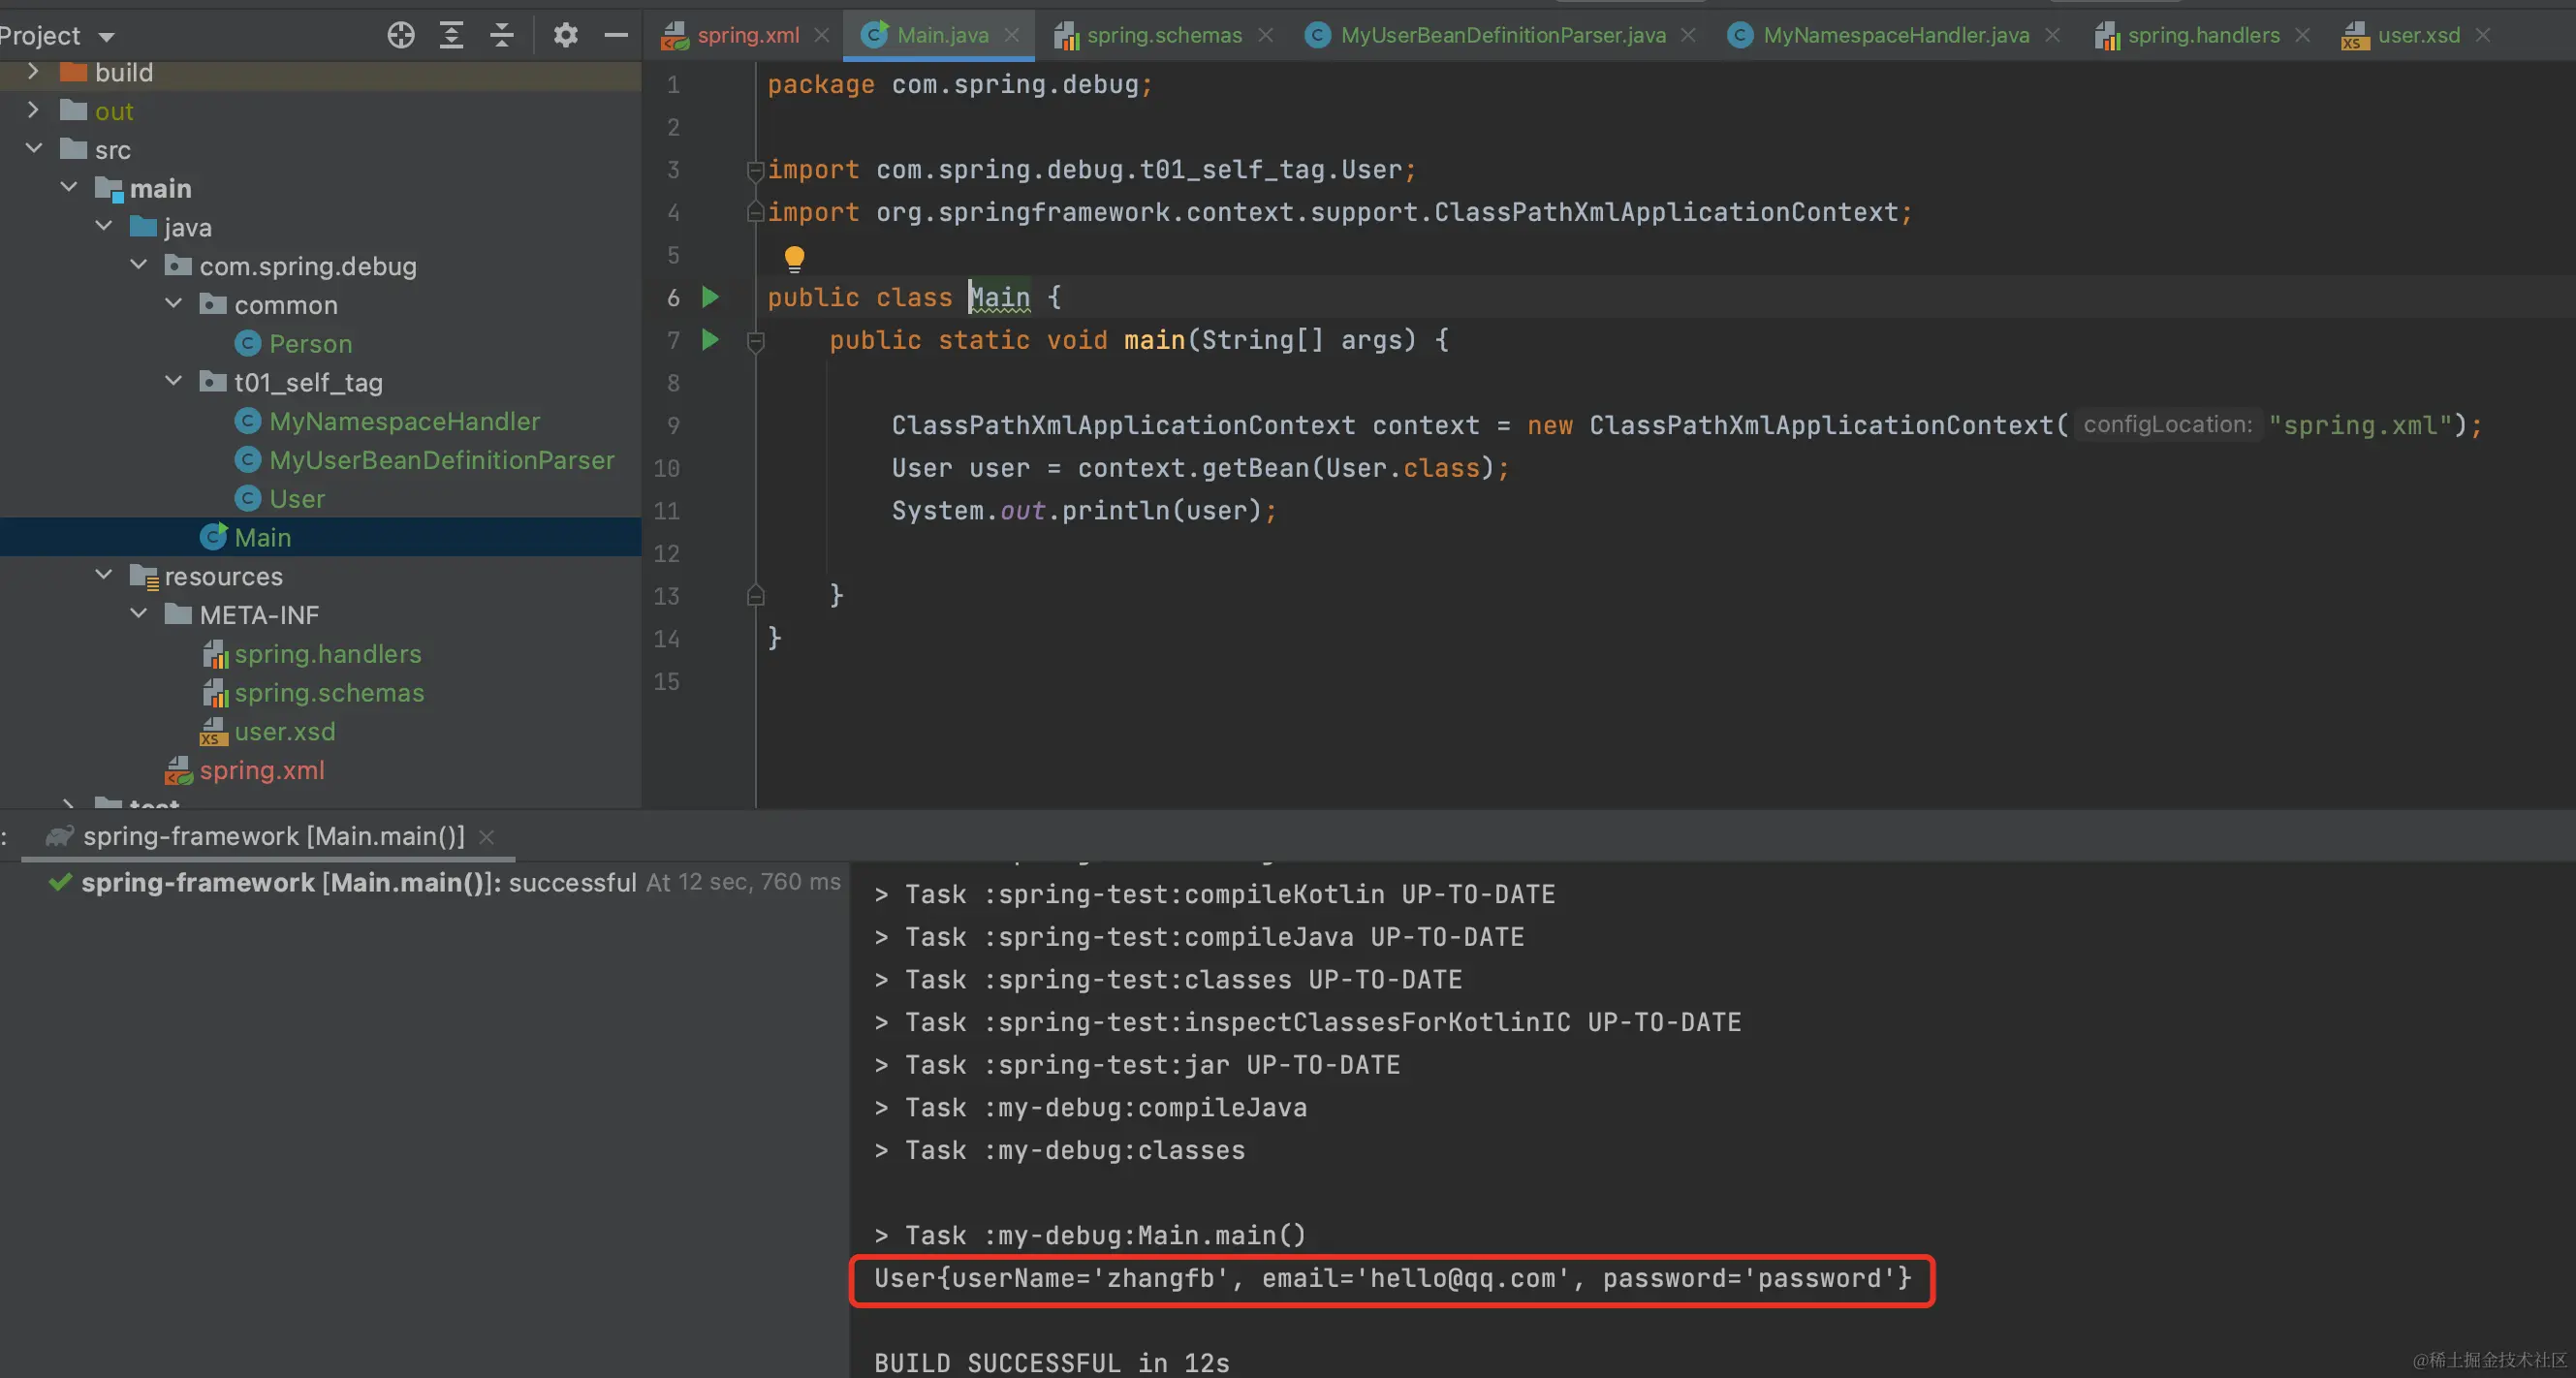
Task: Switch to MyNamespaceHandler.java tab
Action: tap(1895, 35)
